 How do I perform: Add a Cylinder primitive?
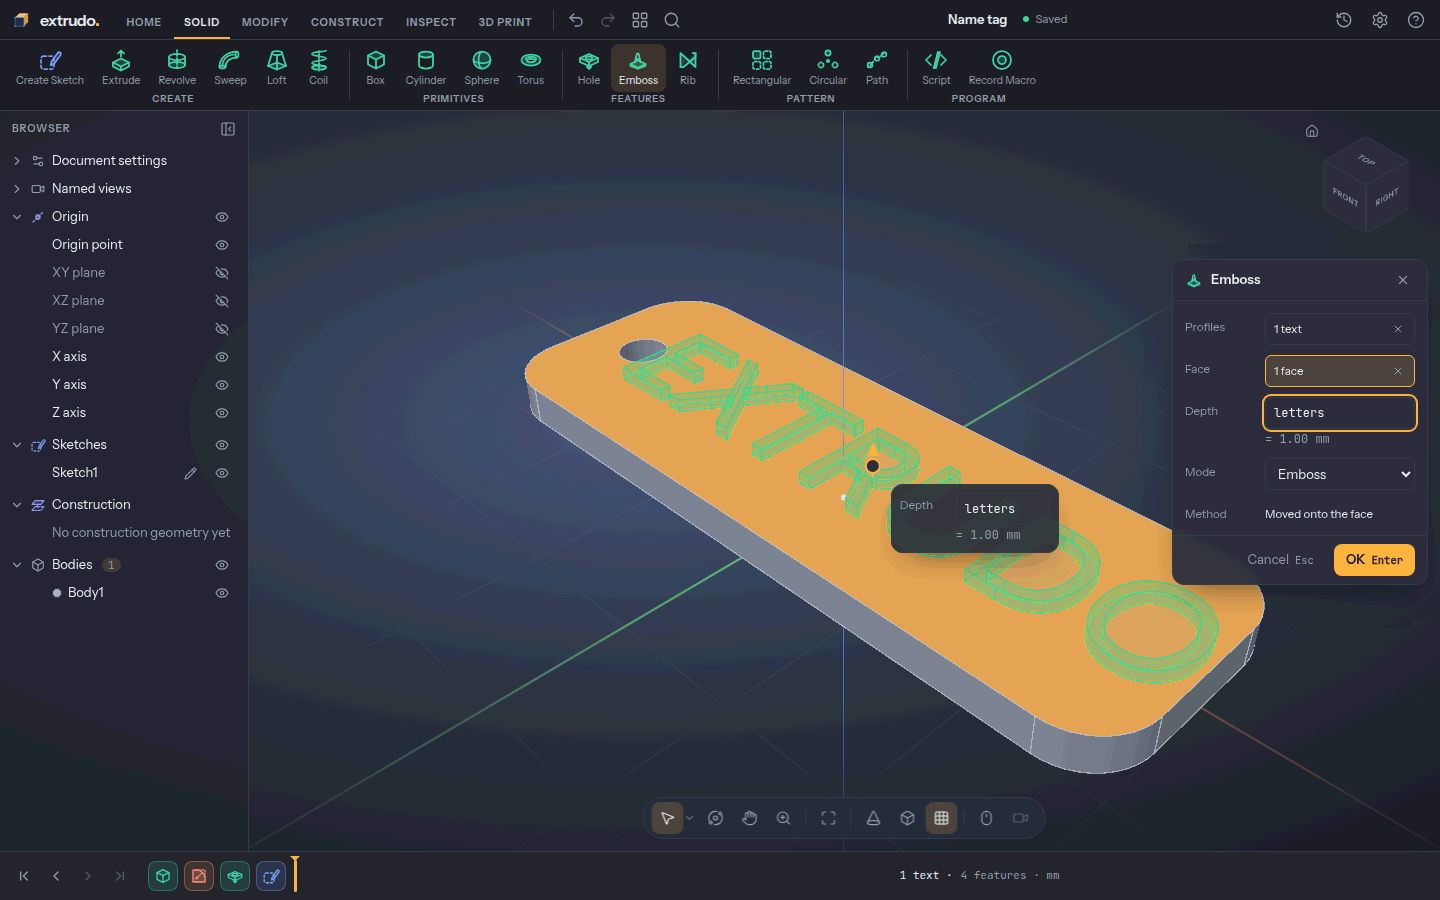tap(426, 68)
